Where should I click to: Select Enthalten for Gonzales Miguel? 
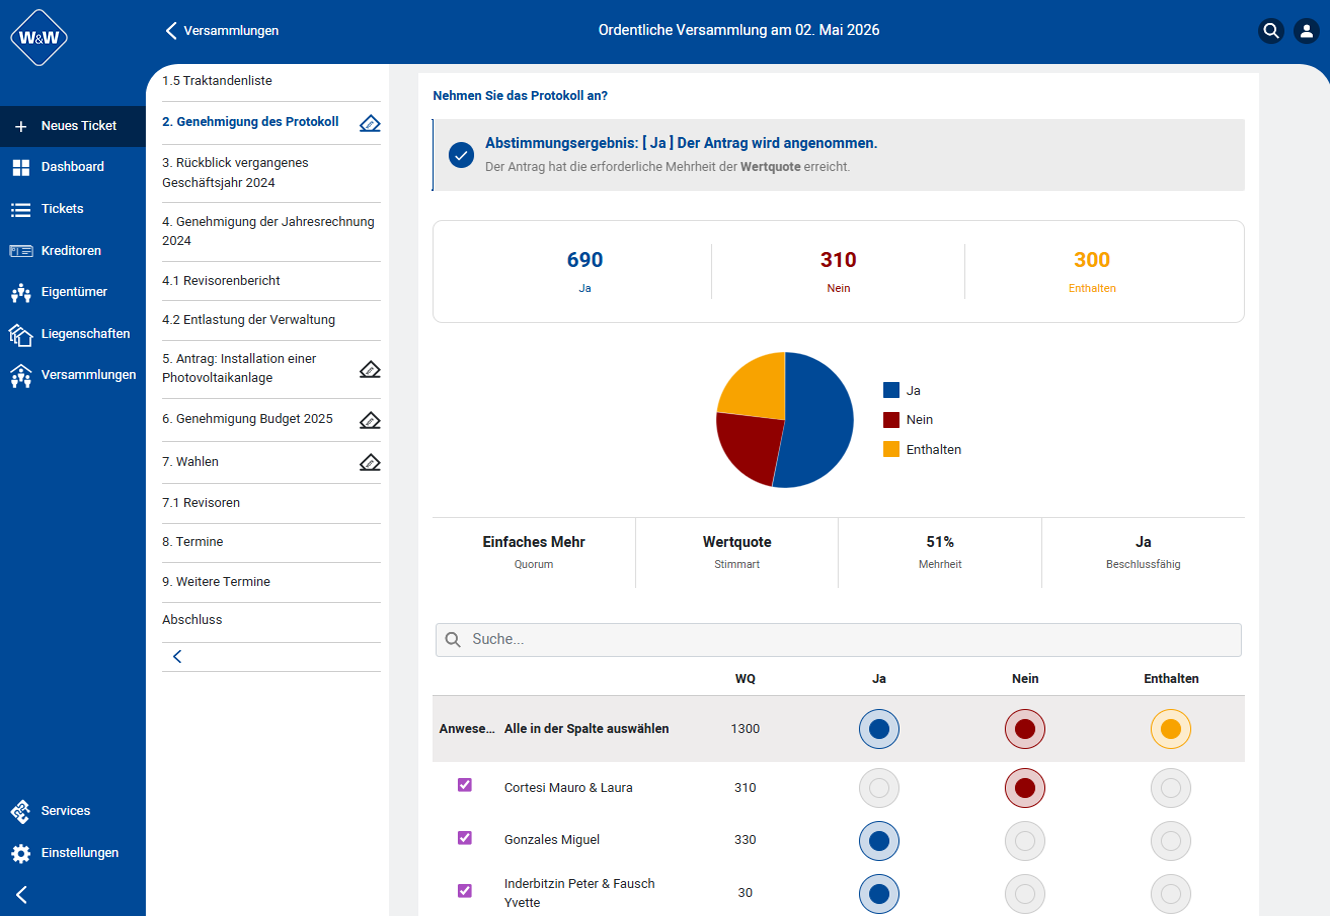coord(1170,841)
